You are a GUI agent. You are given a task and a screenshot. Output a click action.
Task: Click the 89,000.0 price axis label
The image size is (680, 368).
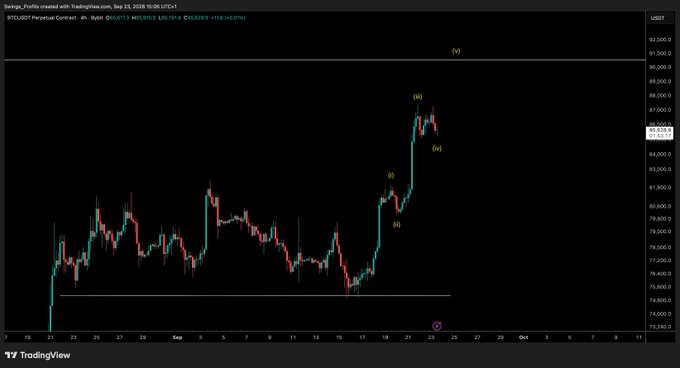(660, 81)
